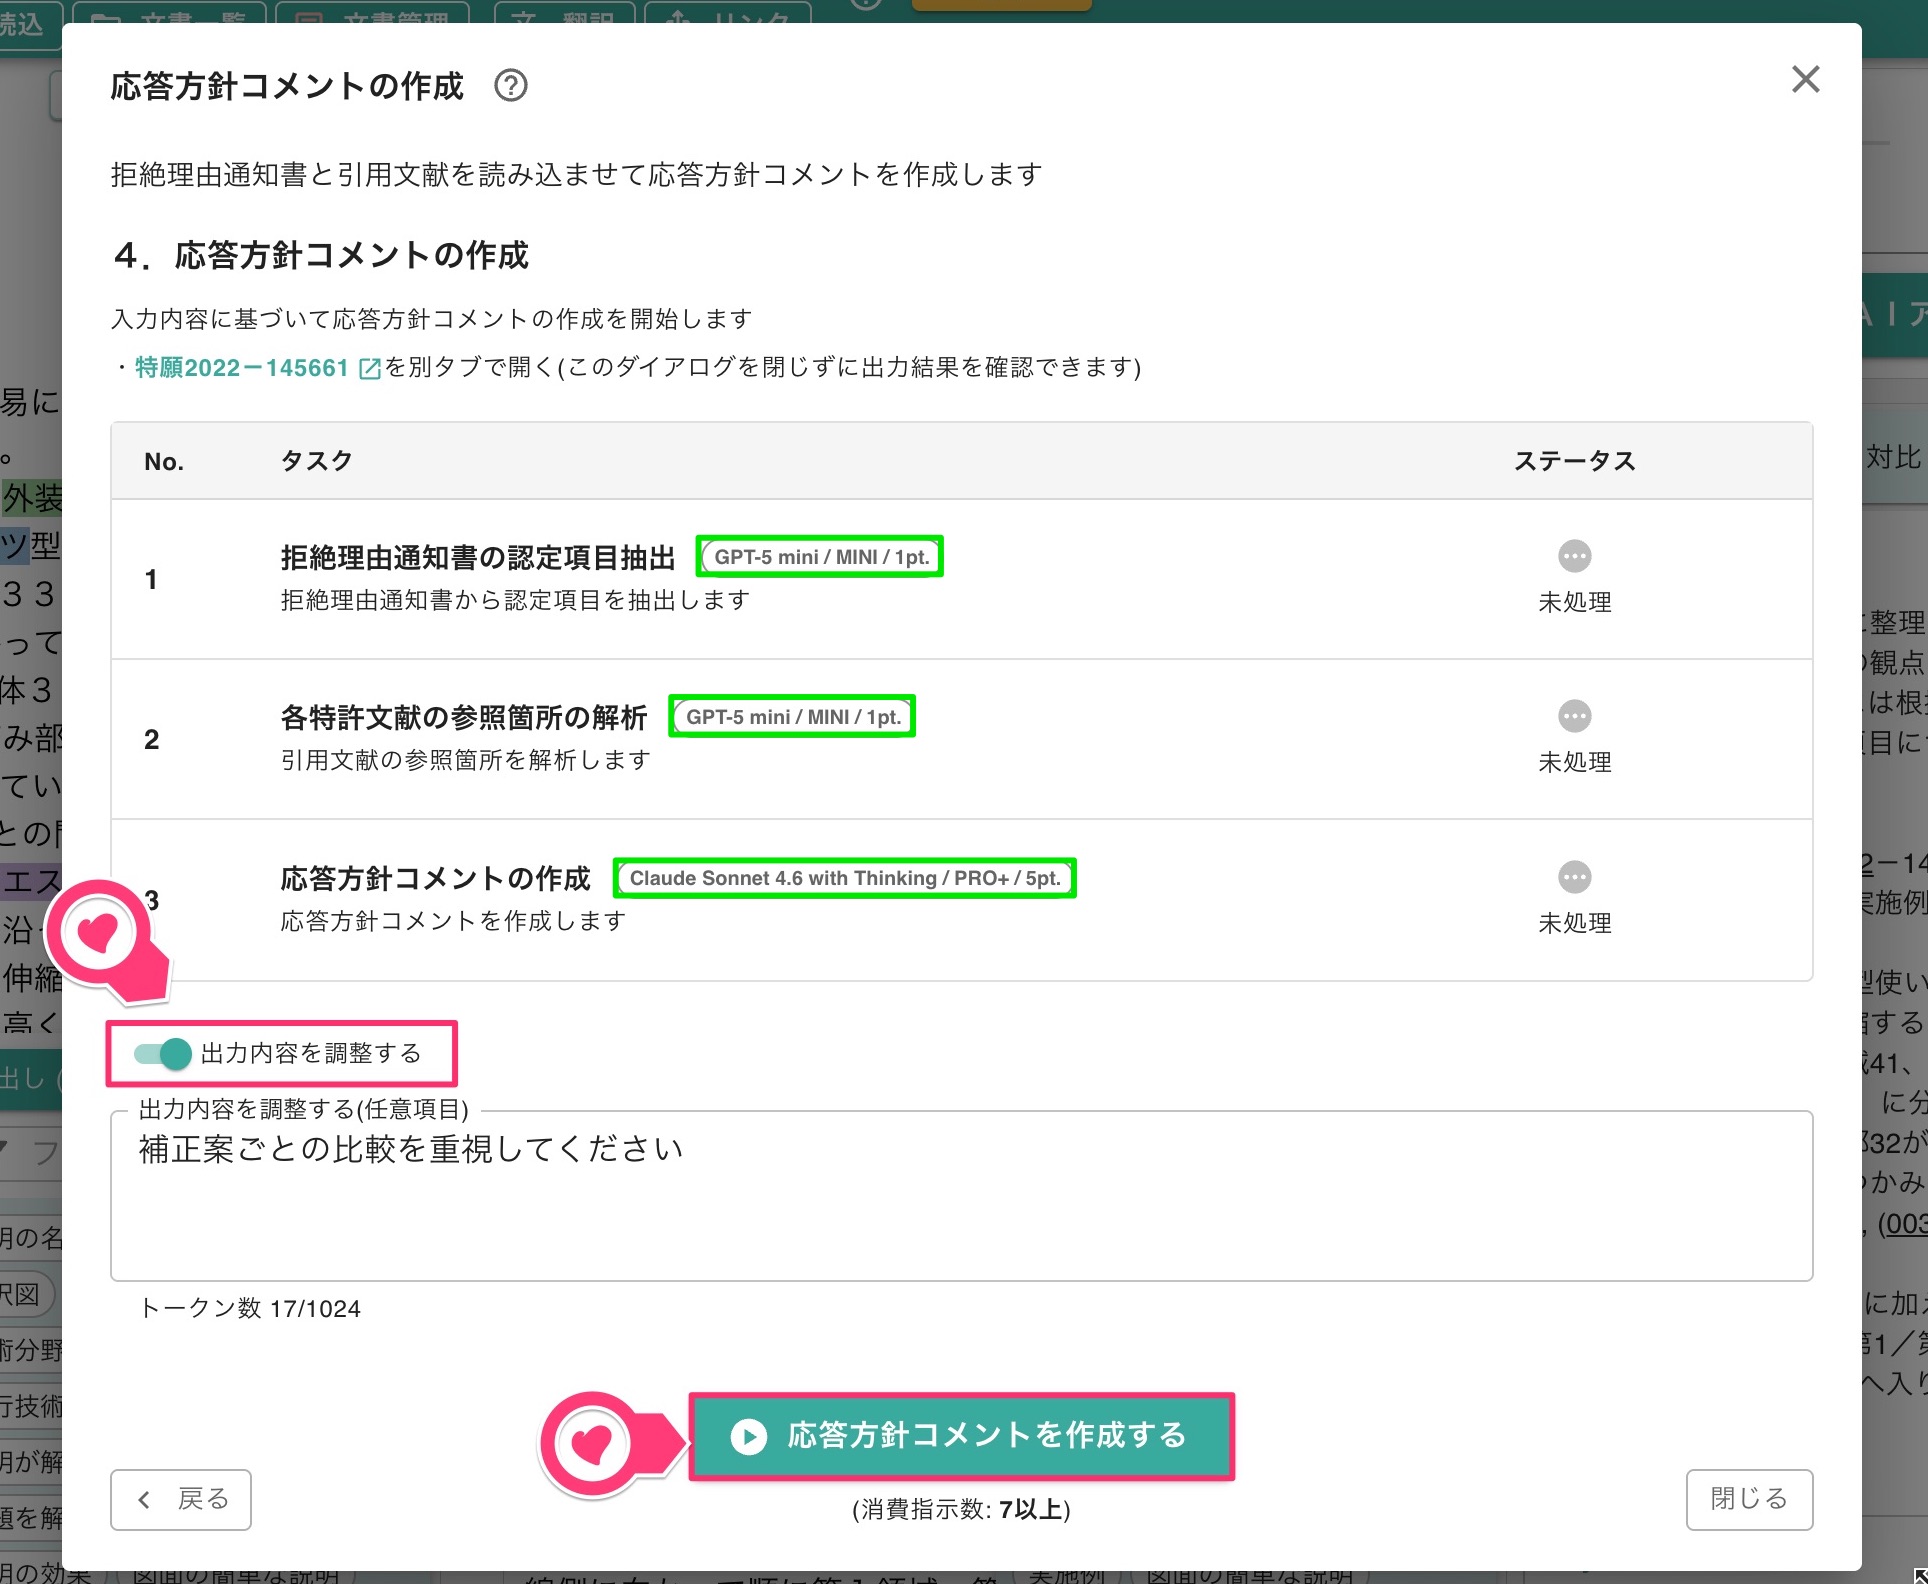Screen dimensions: 1928x1584
Task: Click the 4．応答方針コメントの作成 heading
Action: pyautogui.click(x=321, y=255)
